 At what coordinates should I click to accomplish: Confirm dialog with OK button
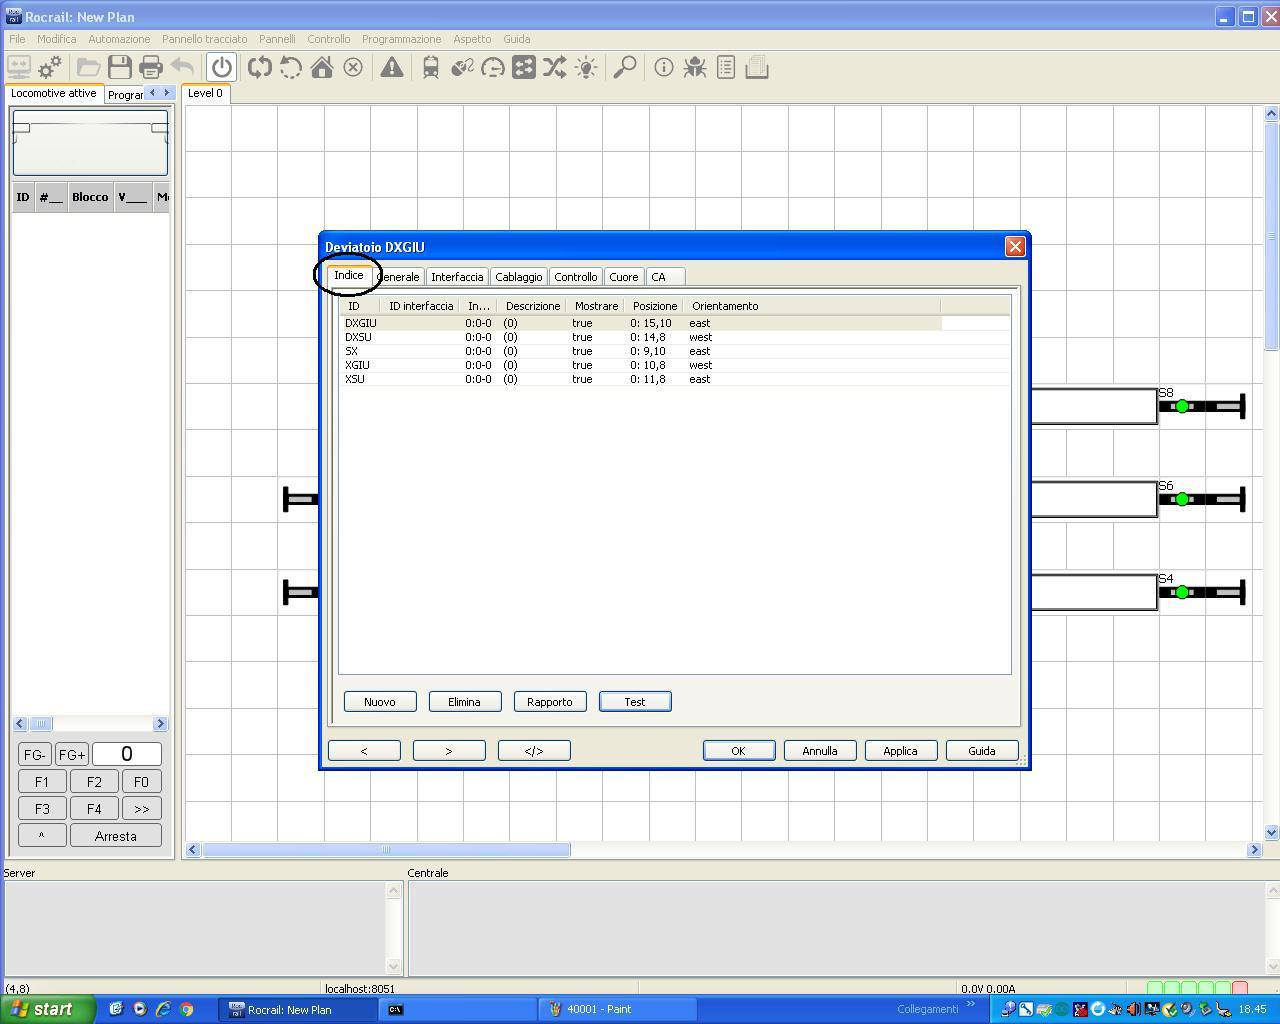coord(739,751)
